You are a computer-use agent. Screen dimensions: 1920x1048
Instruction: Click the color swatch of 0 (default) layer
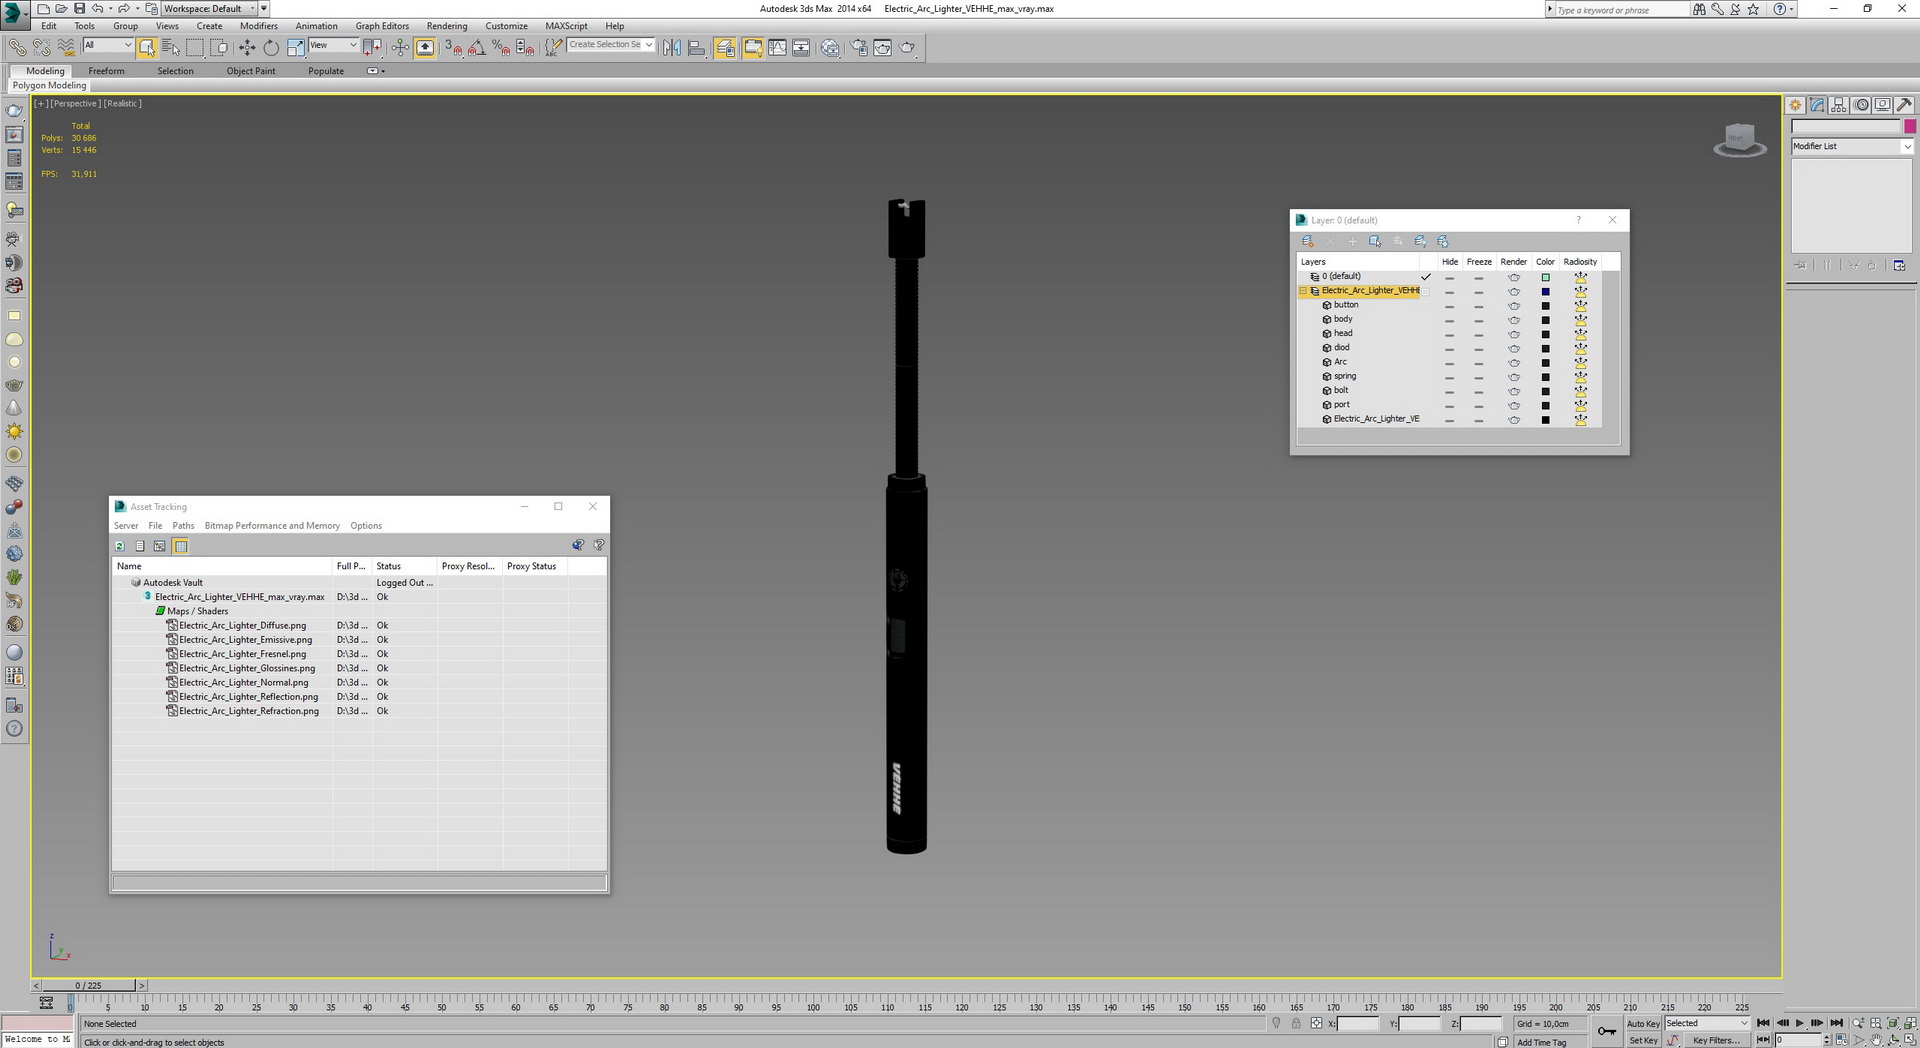click(1545, 278)
